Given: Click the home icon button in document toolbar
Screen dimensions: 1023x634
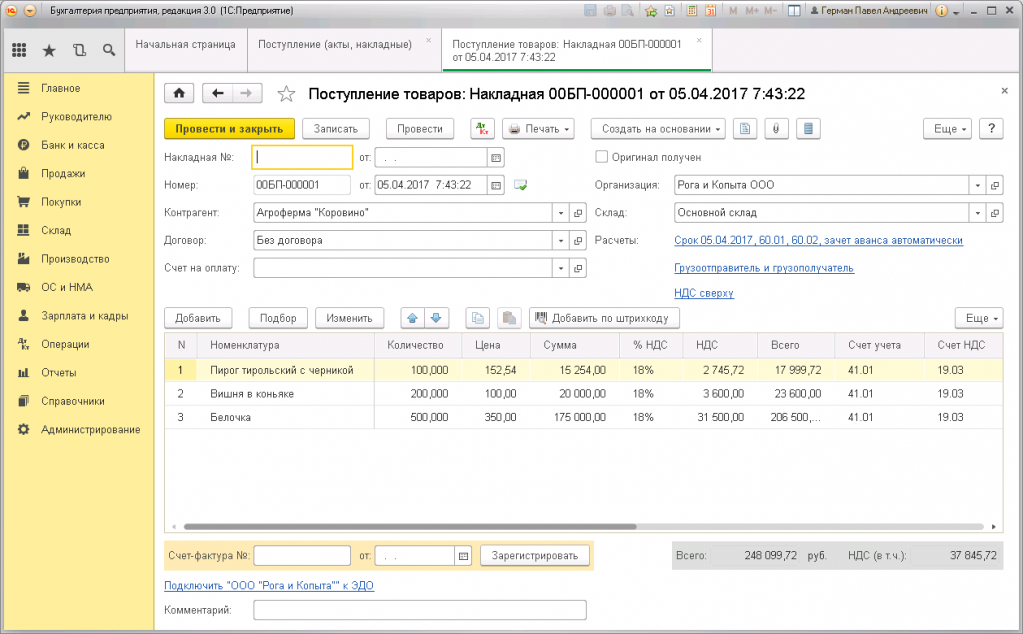Looking at the screenshot, I should tap(179, 93).
